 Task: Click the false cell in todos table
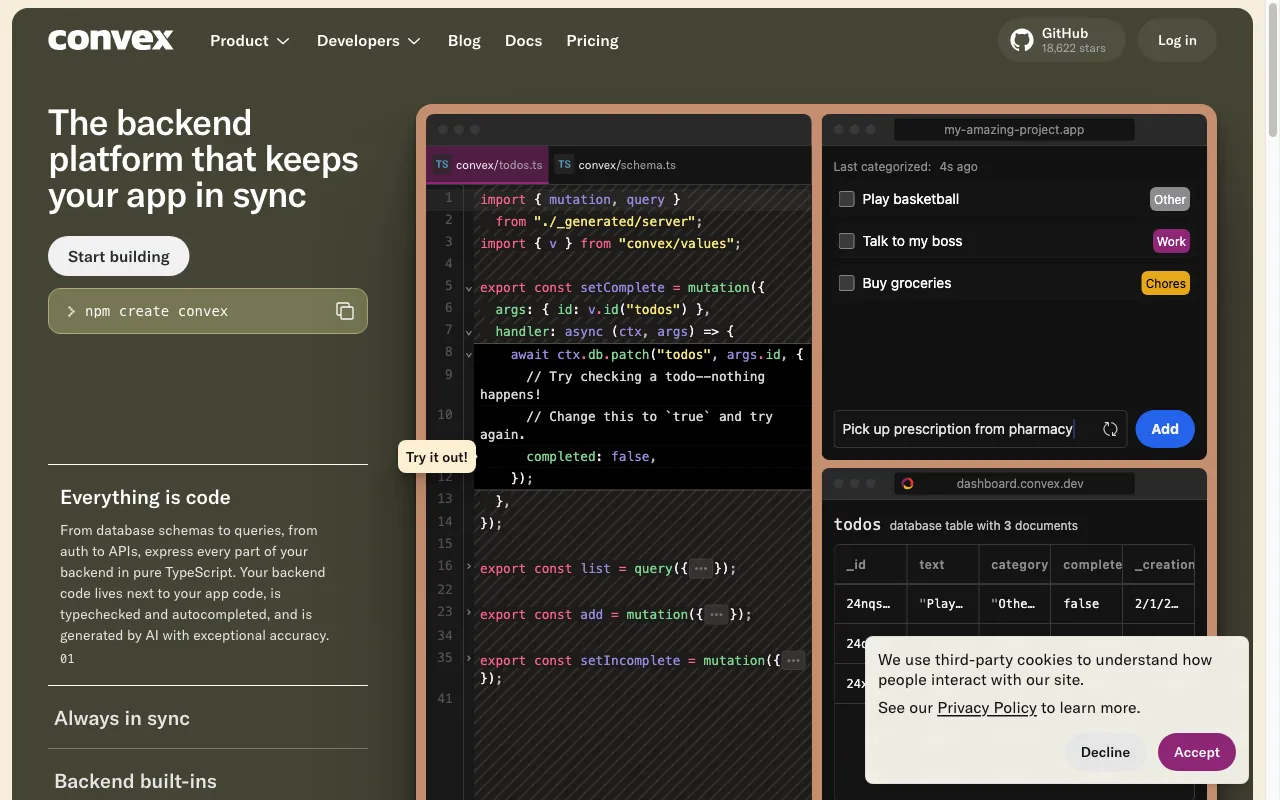pyautogui.click(x=1086, y=604)
